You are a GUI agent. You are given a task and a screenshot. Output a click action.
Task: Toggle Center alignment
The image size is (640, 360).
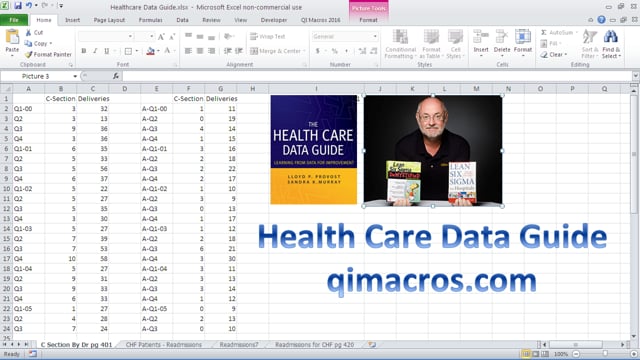tap(200, 51)
